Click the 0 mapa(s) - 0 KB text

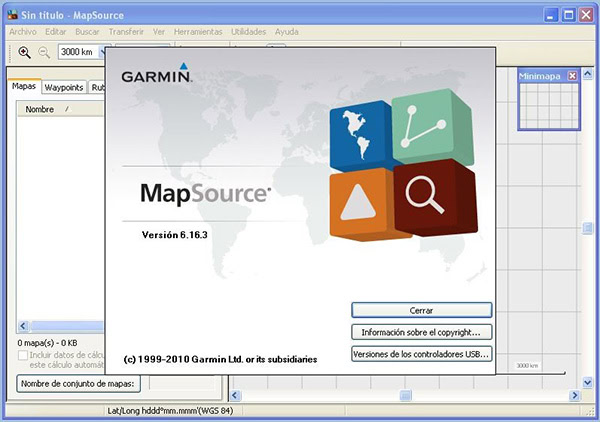point(47,343)
